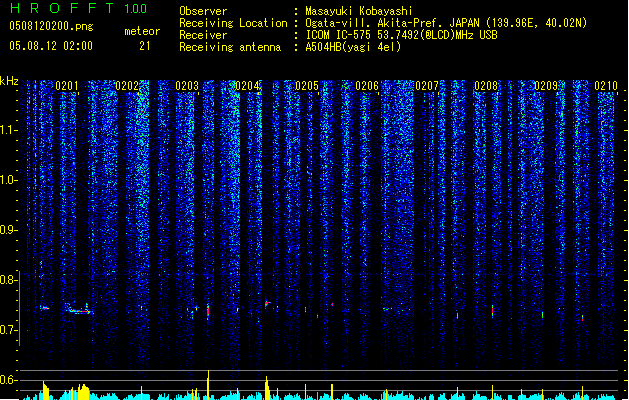Click the Receiving antenna label
The height and width of the screenshot is (400, 629).
[x=230, y=47]
